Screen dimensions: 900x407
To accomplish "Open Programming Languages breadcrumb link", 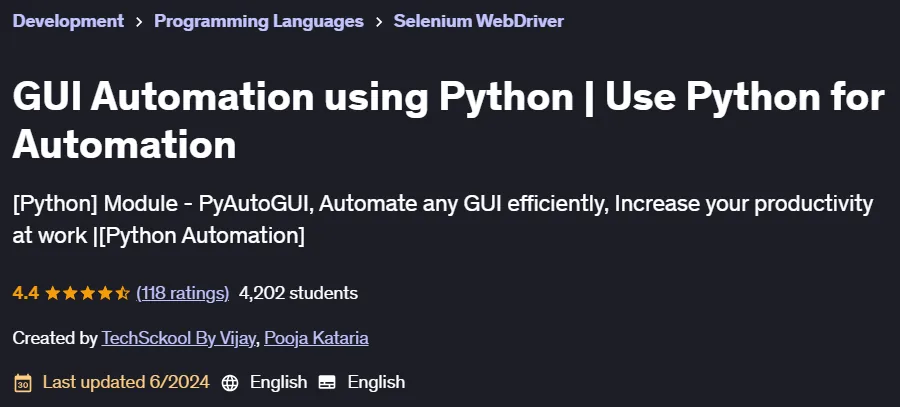I will (x=259, y=21).
